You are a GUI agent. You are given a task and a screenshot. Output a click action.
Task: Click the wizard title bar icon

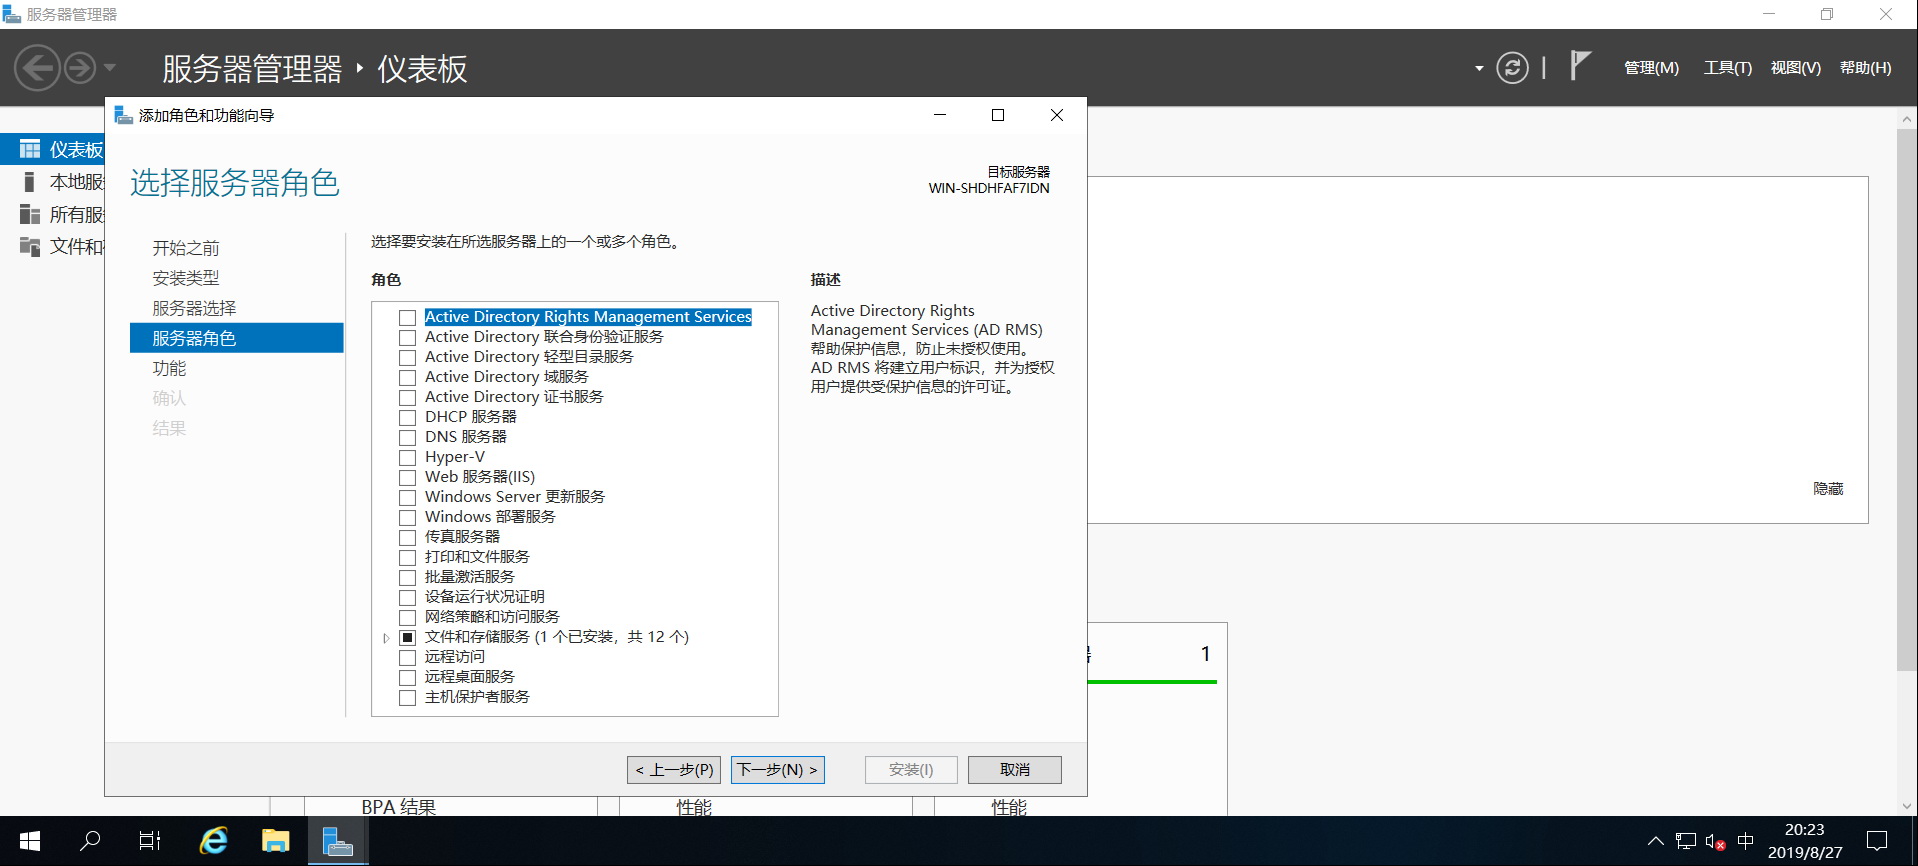point(124,115)
